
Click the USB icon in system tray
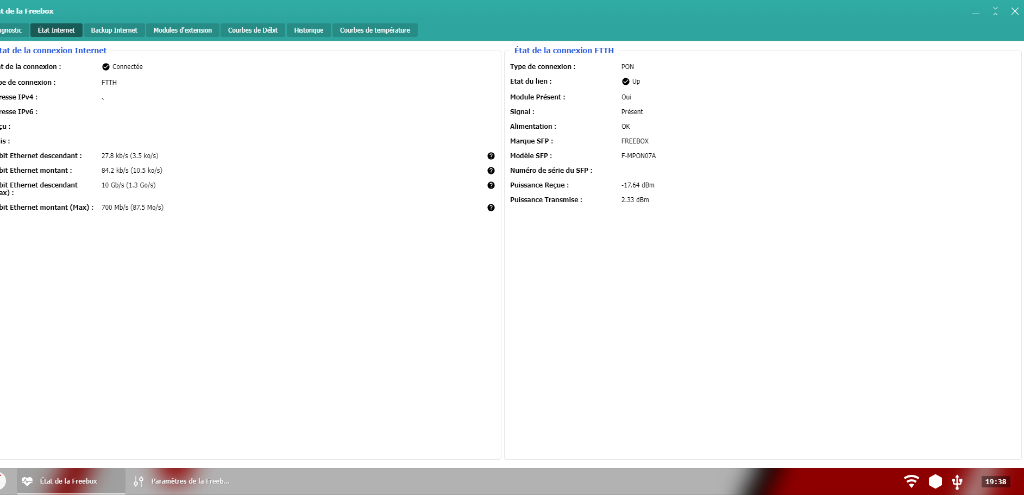pyautogui.click(x=958, y=481)
